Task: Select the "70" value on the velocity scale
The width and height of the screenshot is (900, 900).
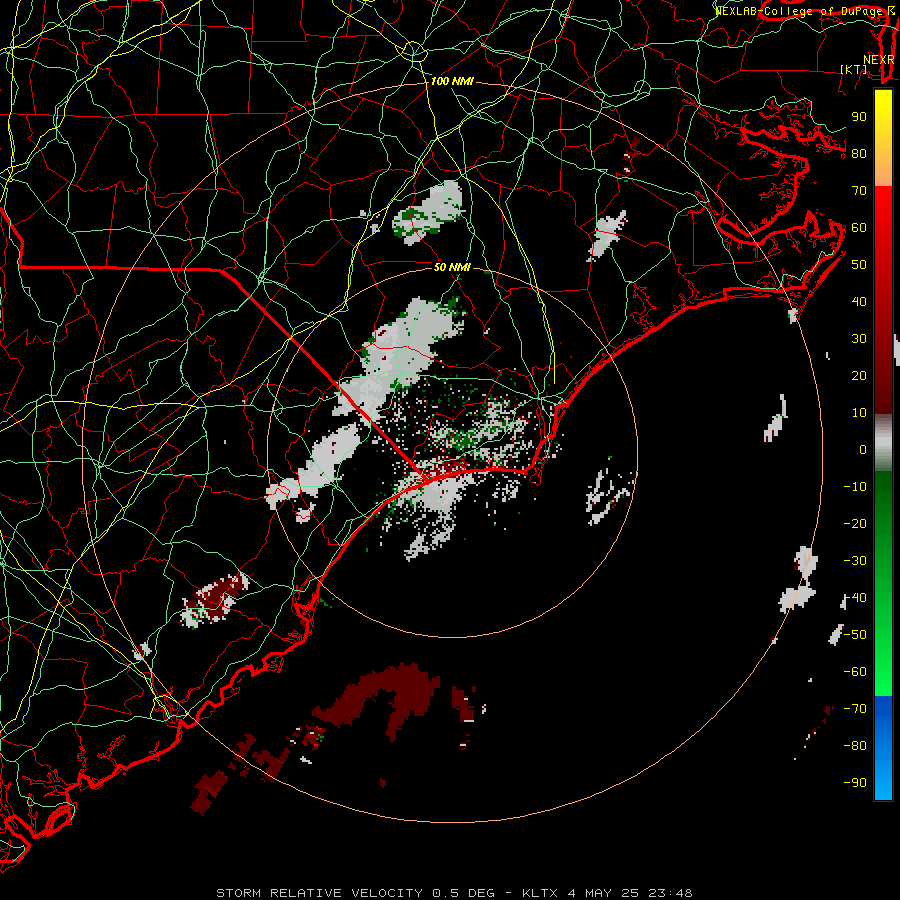Action: coord(859,191)
